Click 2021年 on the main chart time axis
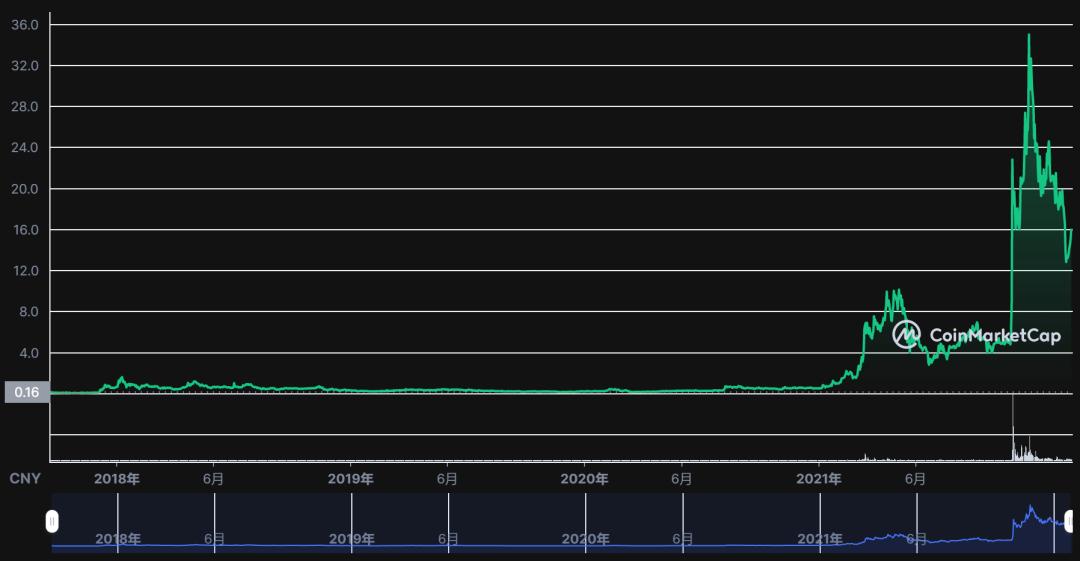Viewport: 1080px width, 561px height. 818,478
